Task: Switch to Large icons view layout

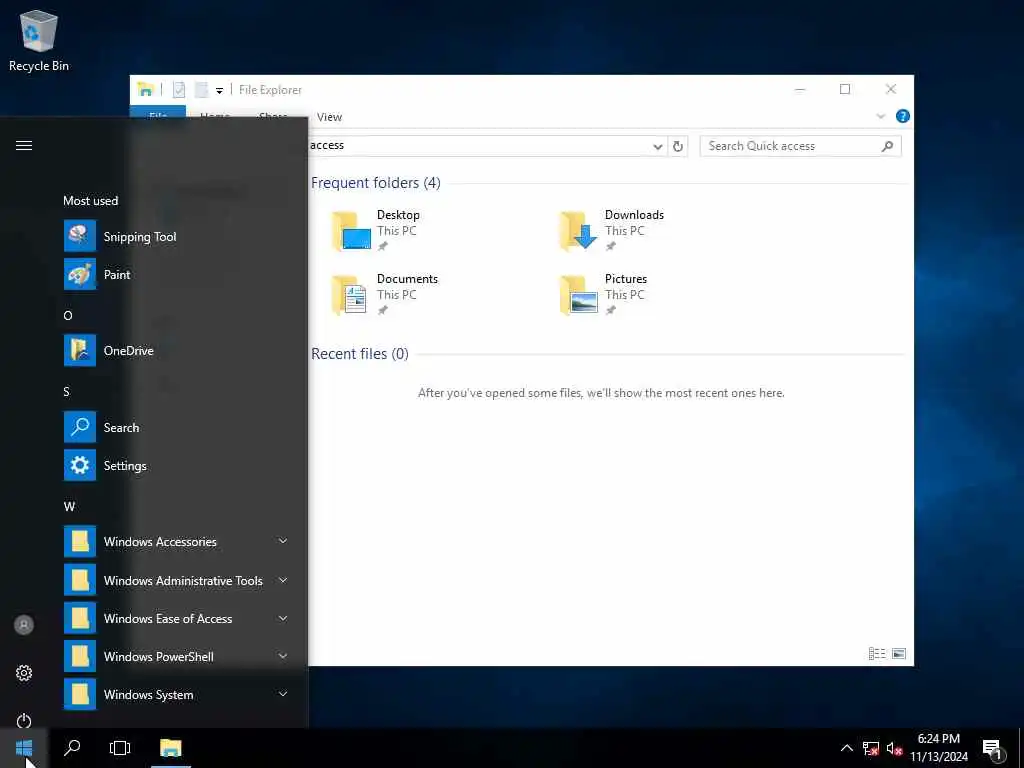Action: coord(899,654)
